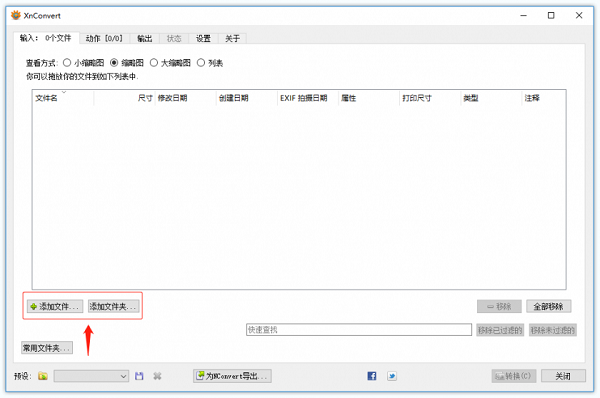Click the 添加文件 button
The image size is (600, 398).
pos(55,306)
